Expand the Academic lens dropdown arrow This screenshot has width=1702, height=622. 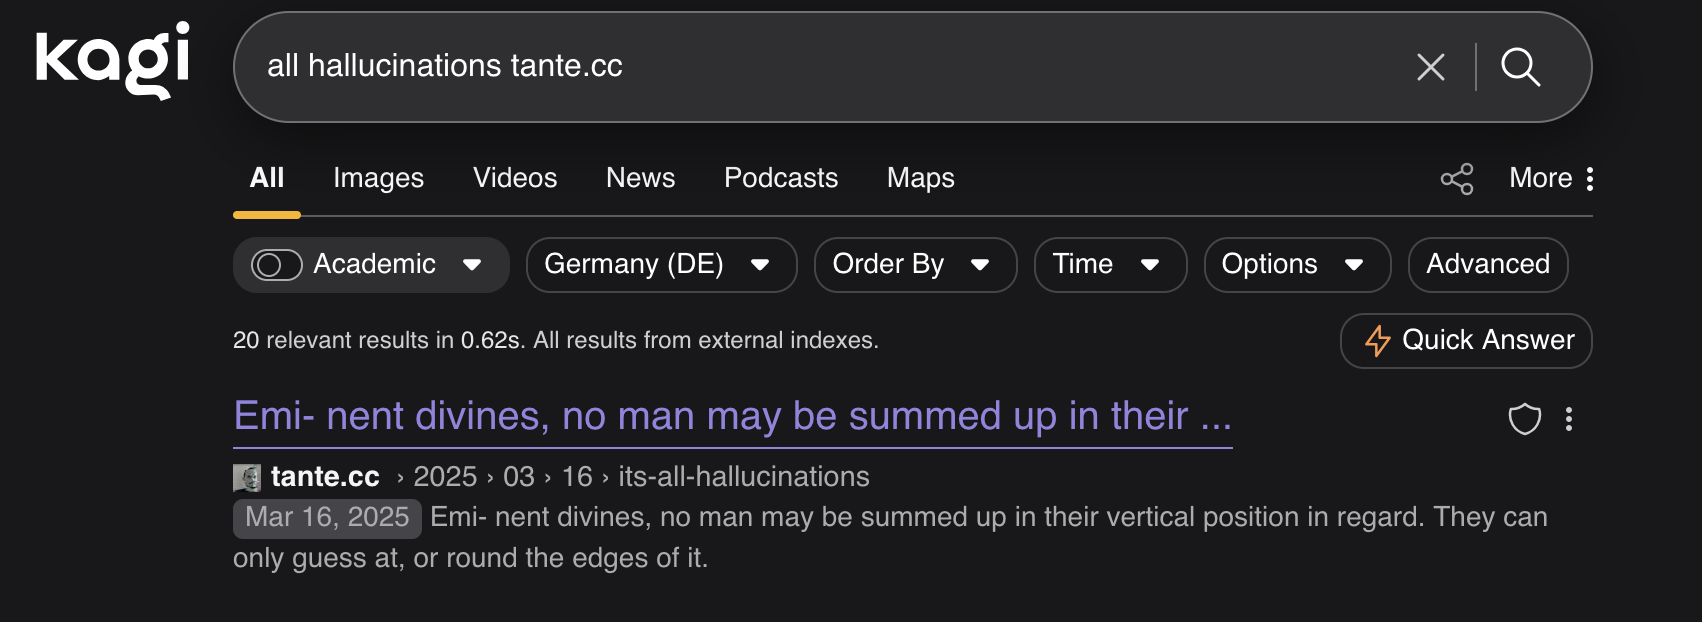[x=472, y=265]
